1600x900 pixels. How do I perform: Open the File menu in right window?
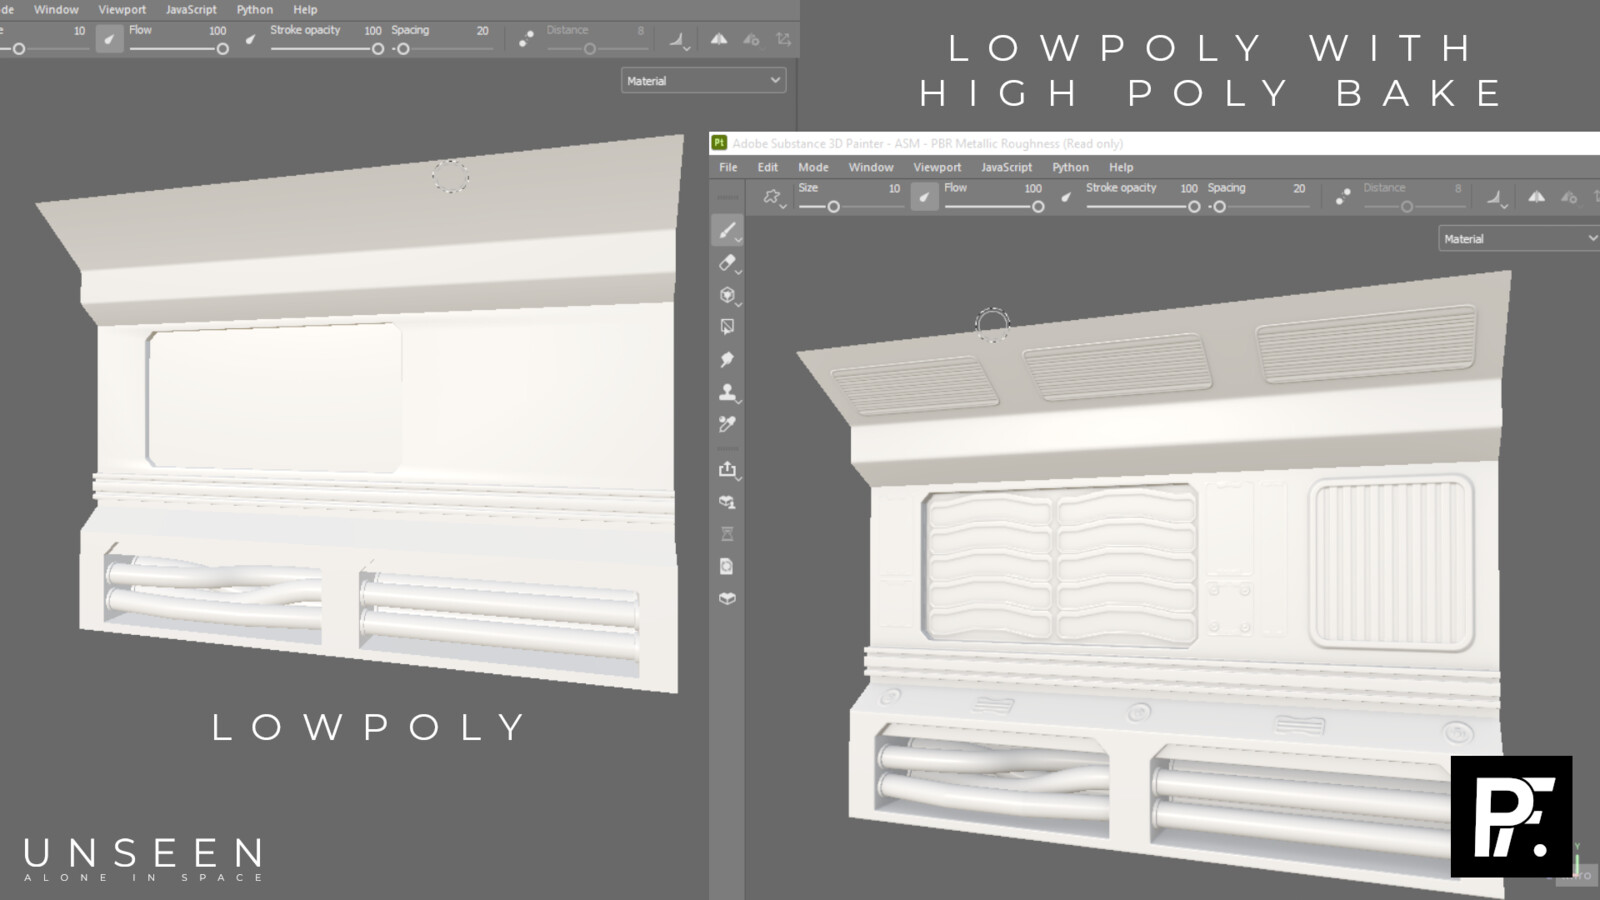728,167
